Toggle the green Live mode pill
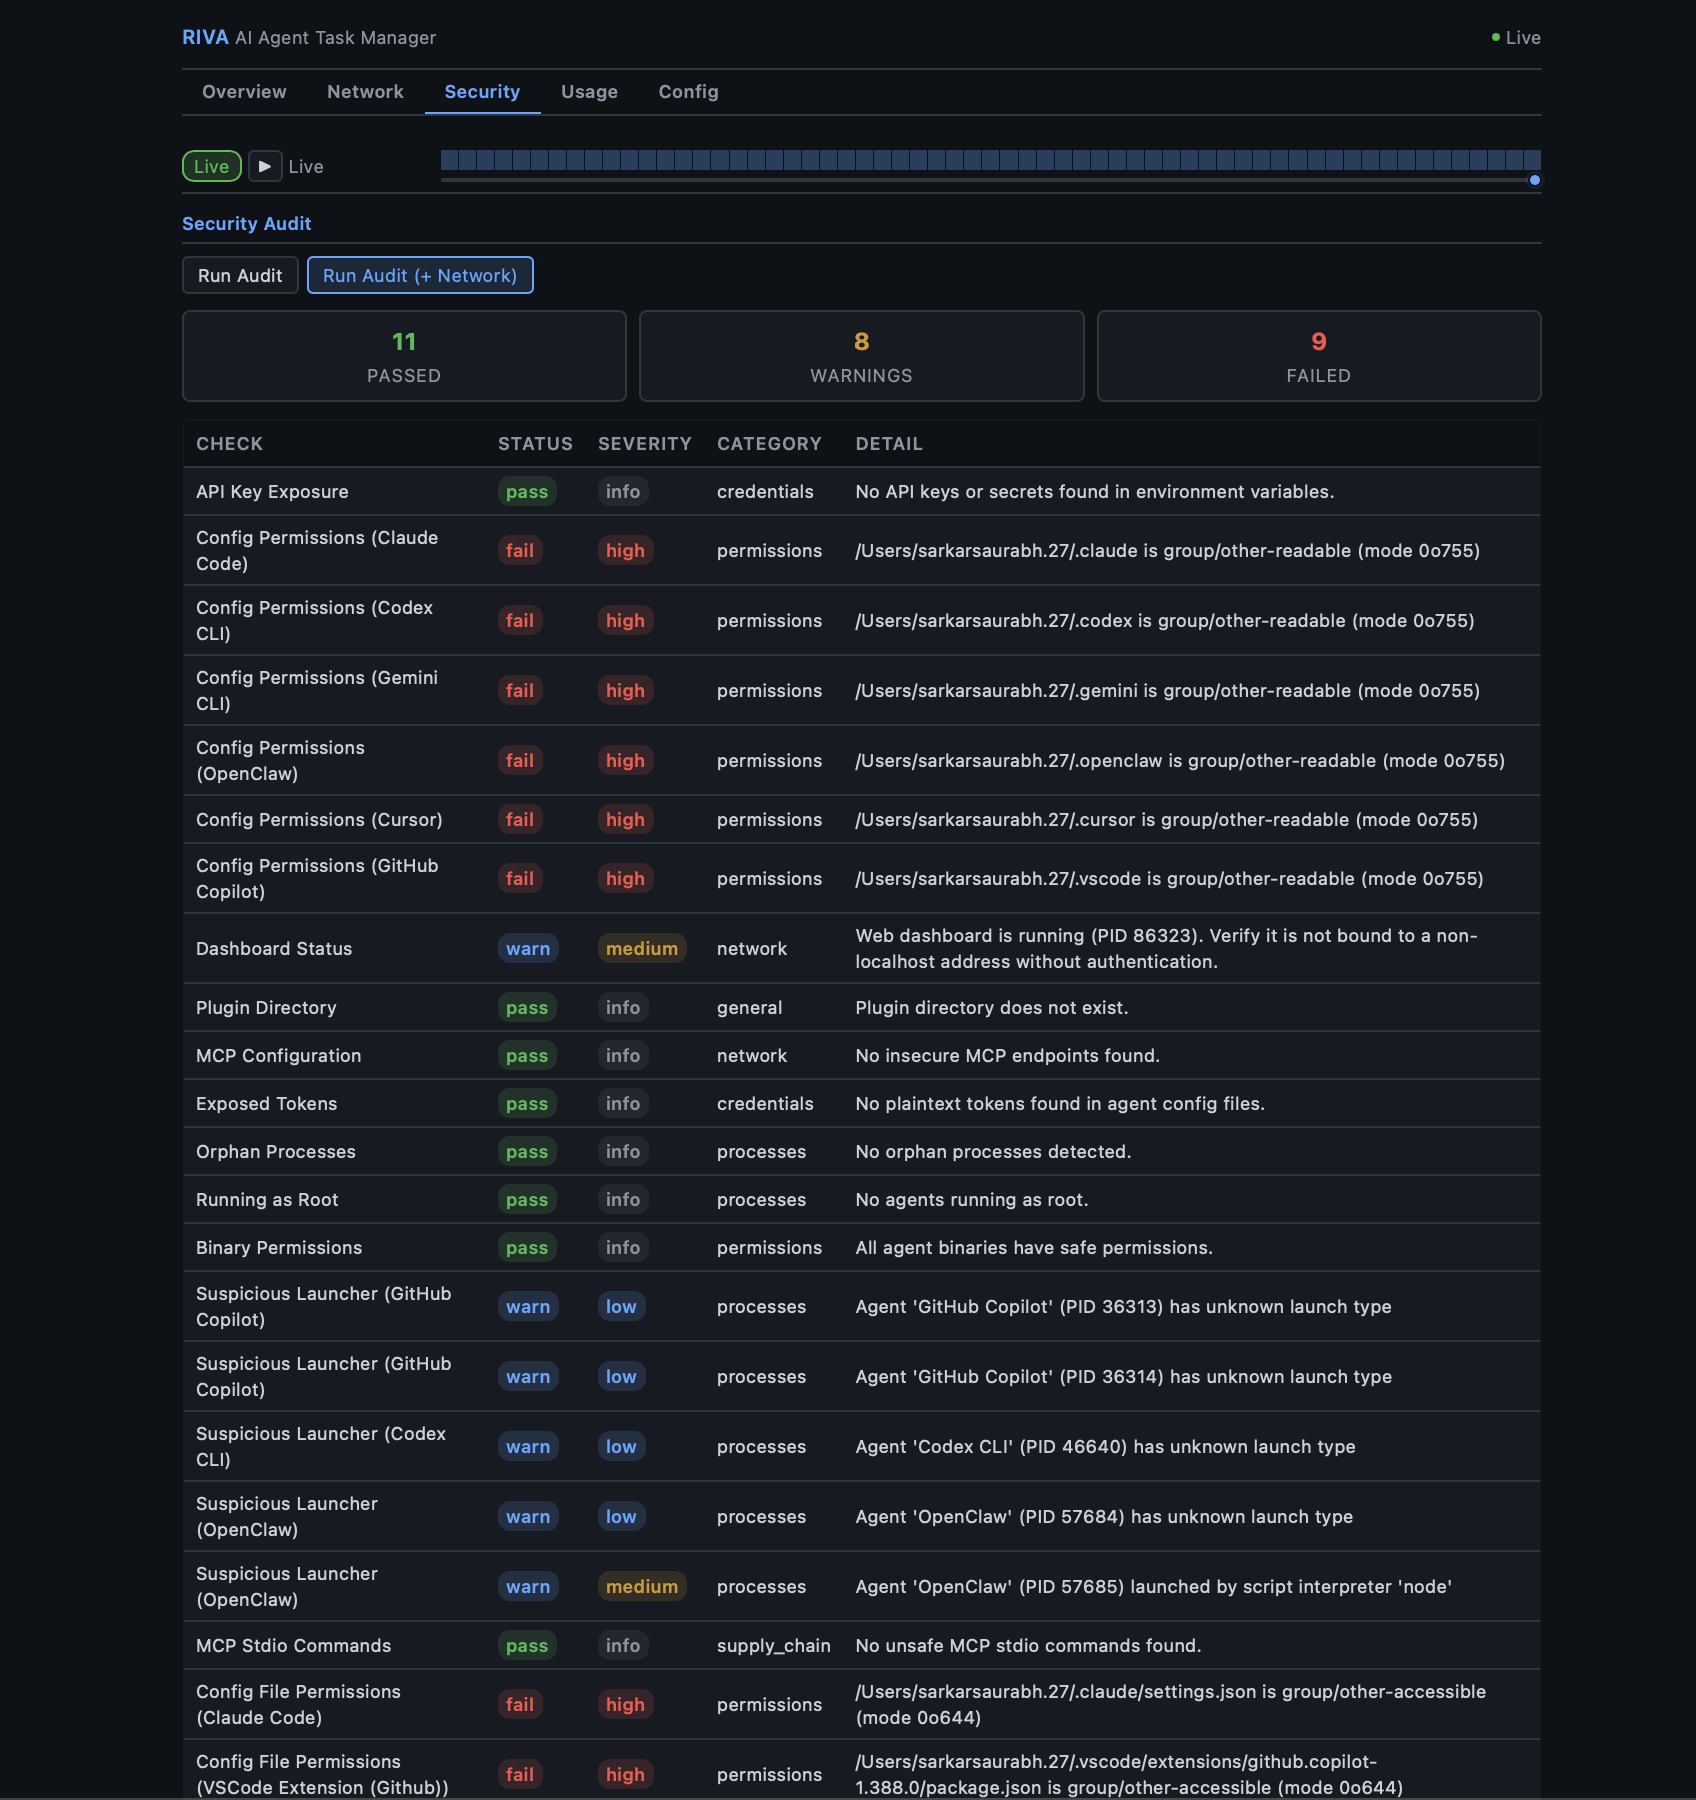Screen dimensions: 1696x1800 click(212, 166)
